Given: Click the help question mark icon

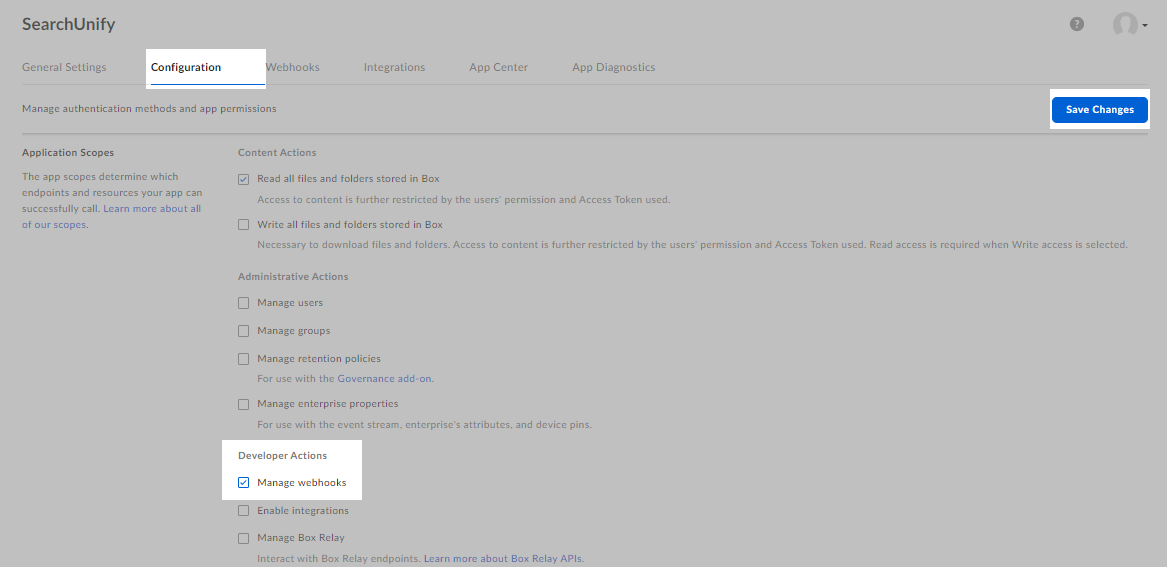Looking at the screenshot, I should point(1077,24).
